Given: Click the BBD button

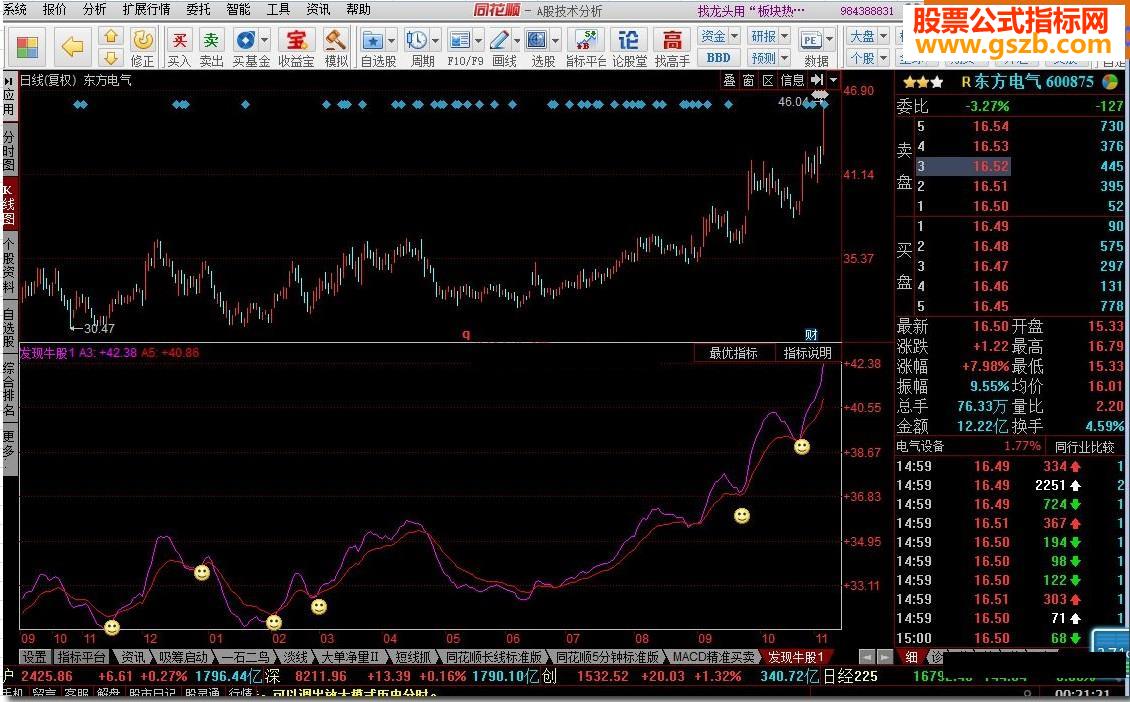Looking at the screenshot, I should pyautogui.click(x=718, y=57).
